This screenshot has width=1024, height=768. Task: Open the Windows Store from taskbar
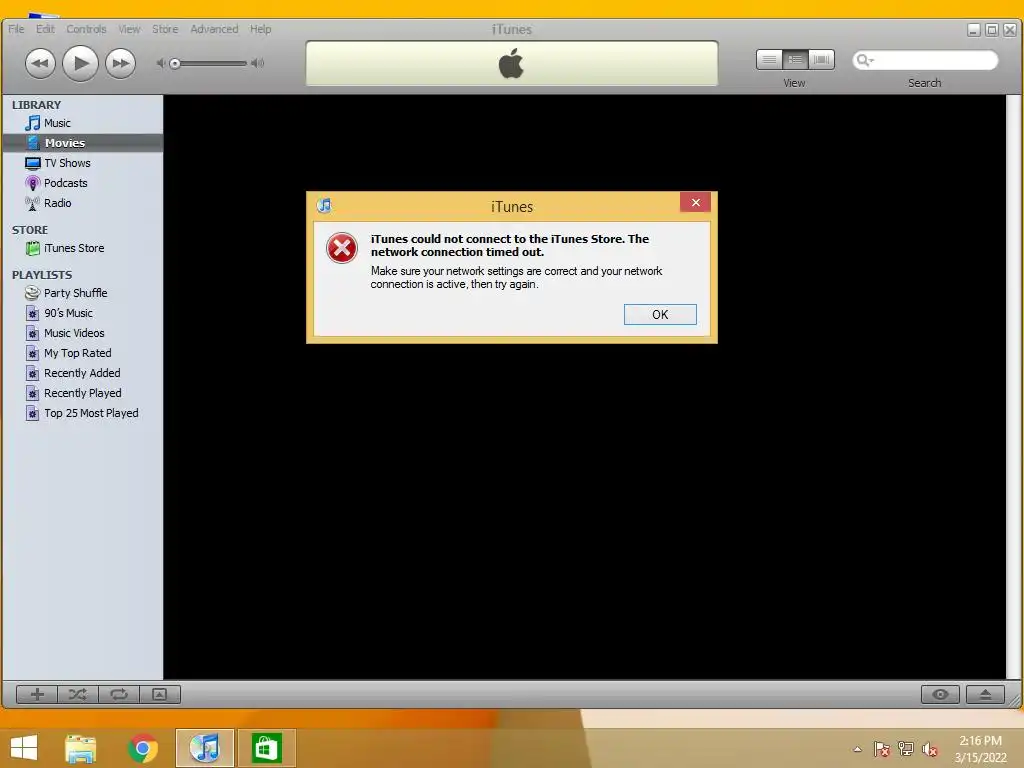(x=266, y=748)
